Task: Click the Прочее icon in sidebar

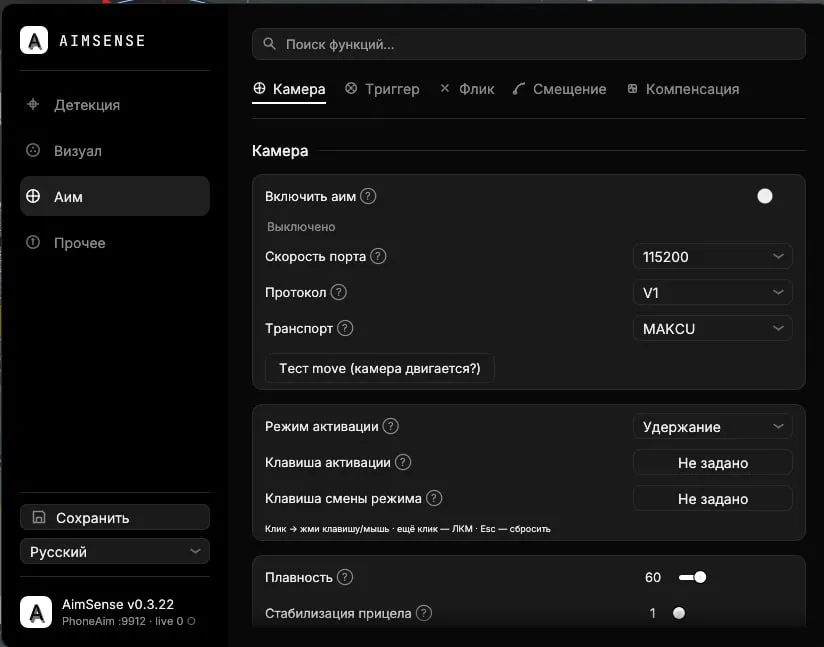Action: point(33,242)
